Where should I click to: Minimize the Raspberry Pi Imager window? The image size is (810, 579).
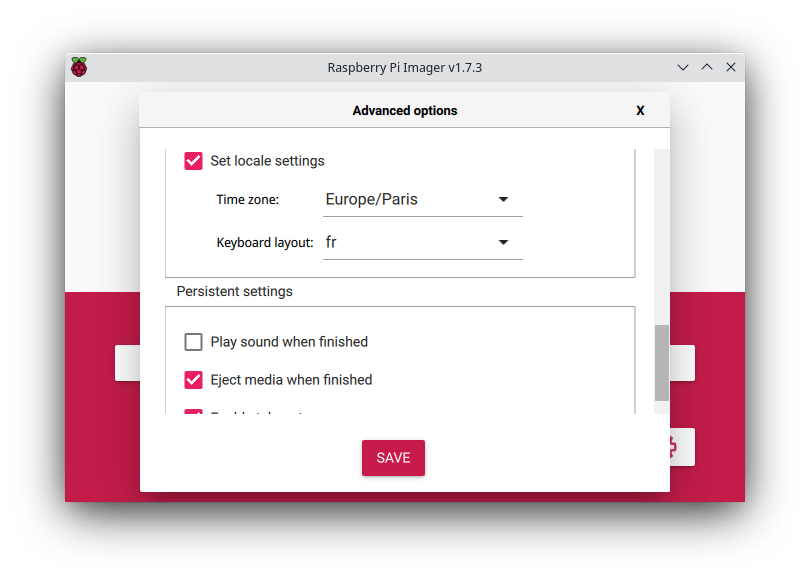pos(683,67)
